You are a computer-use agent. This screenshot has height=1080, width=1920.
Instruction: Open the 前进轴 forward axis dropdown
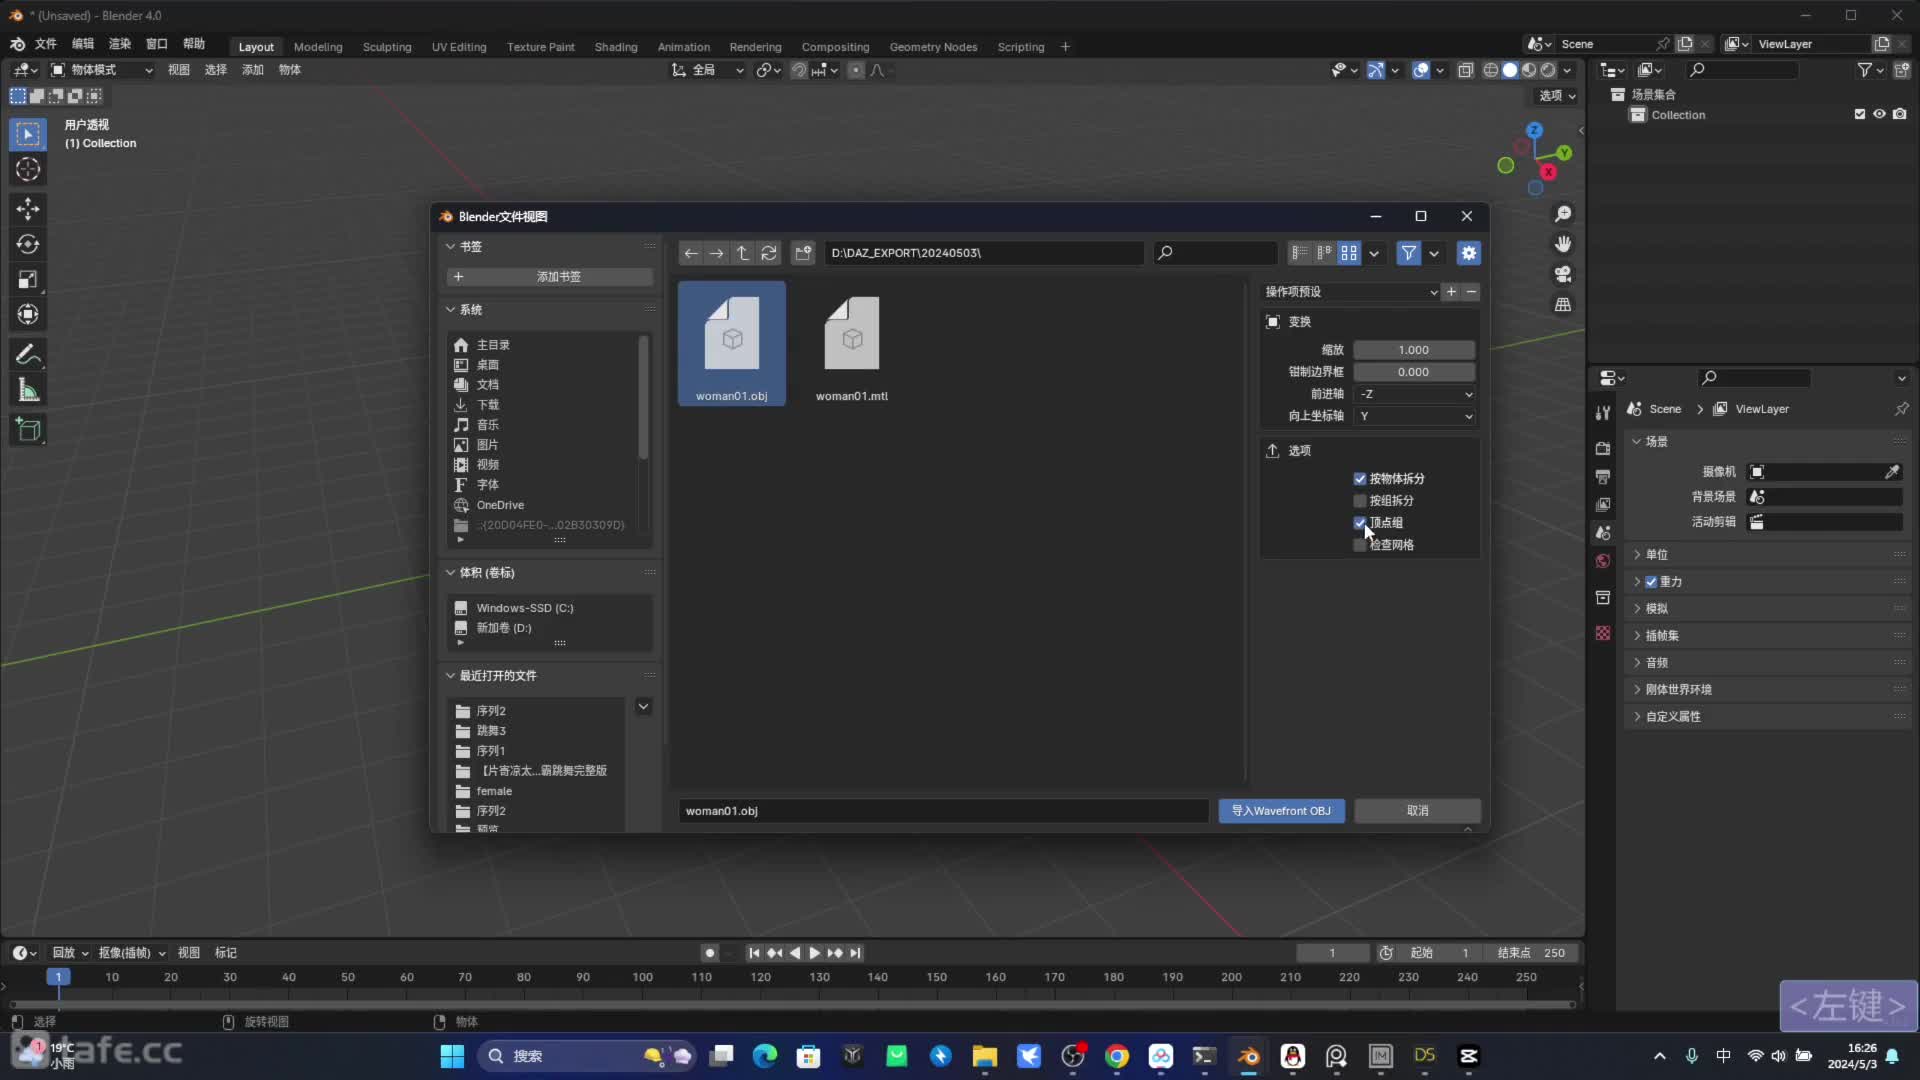tap(1414, 394)
